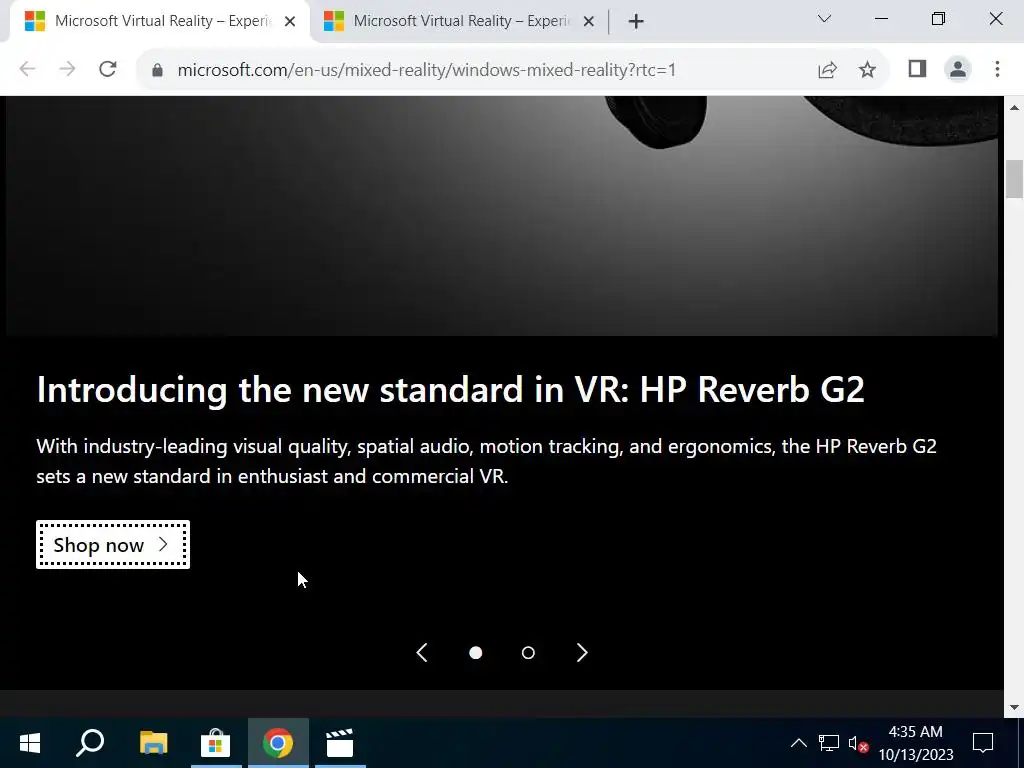The height and width of the screenshot is (768, 1024).
Task: Restore down the Chrome window
Action: tap(938, 19)
